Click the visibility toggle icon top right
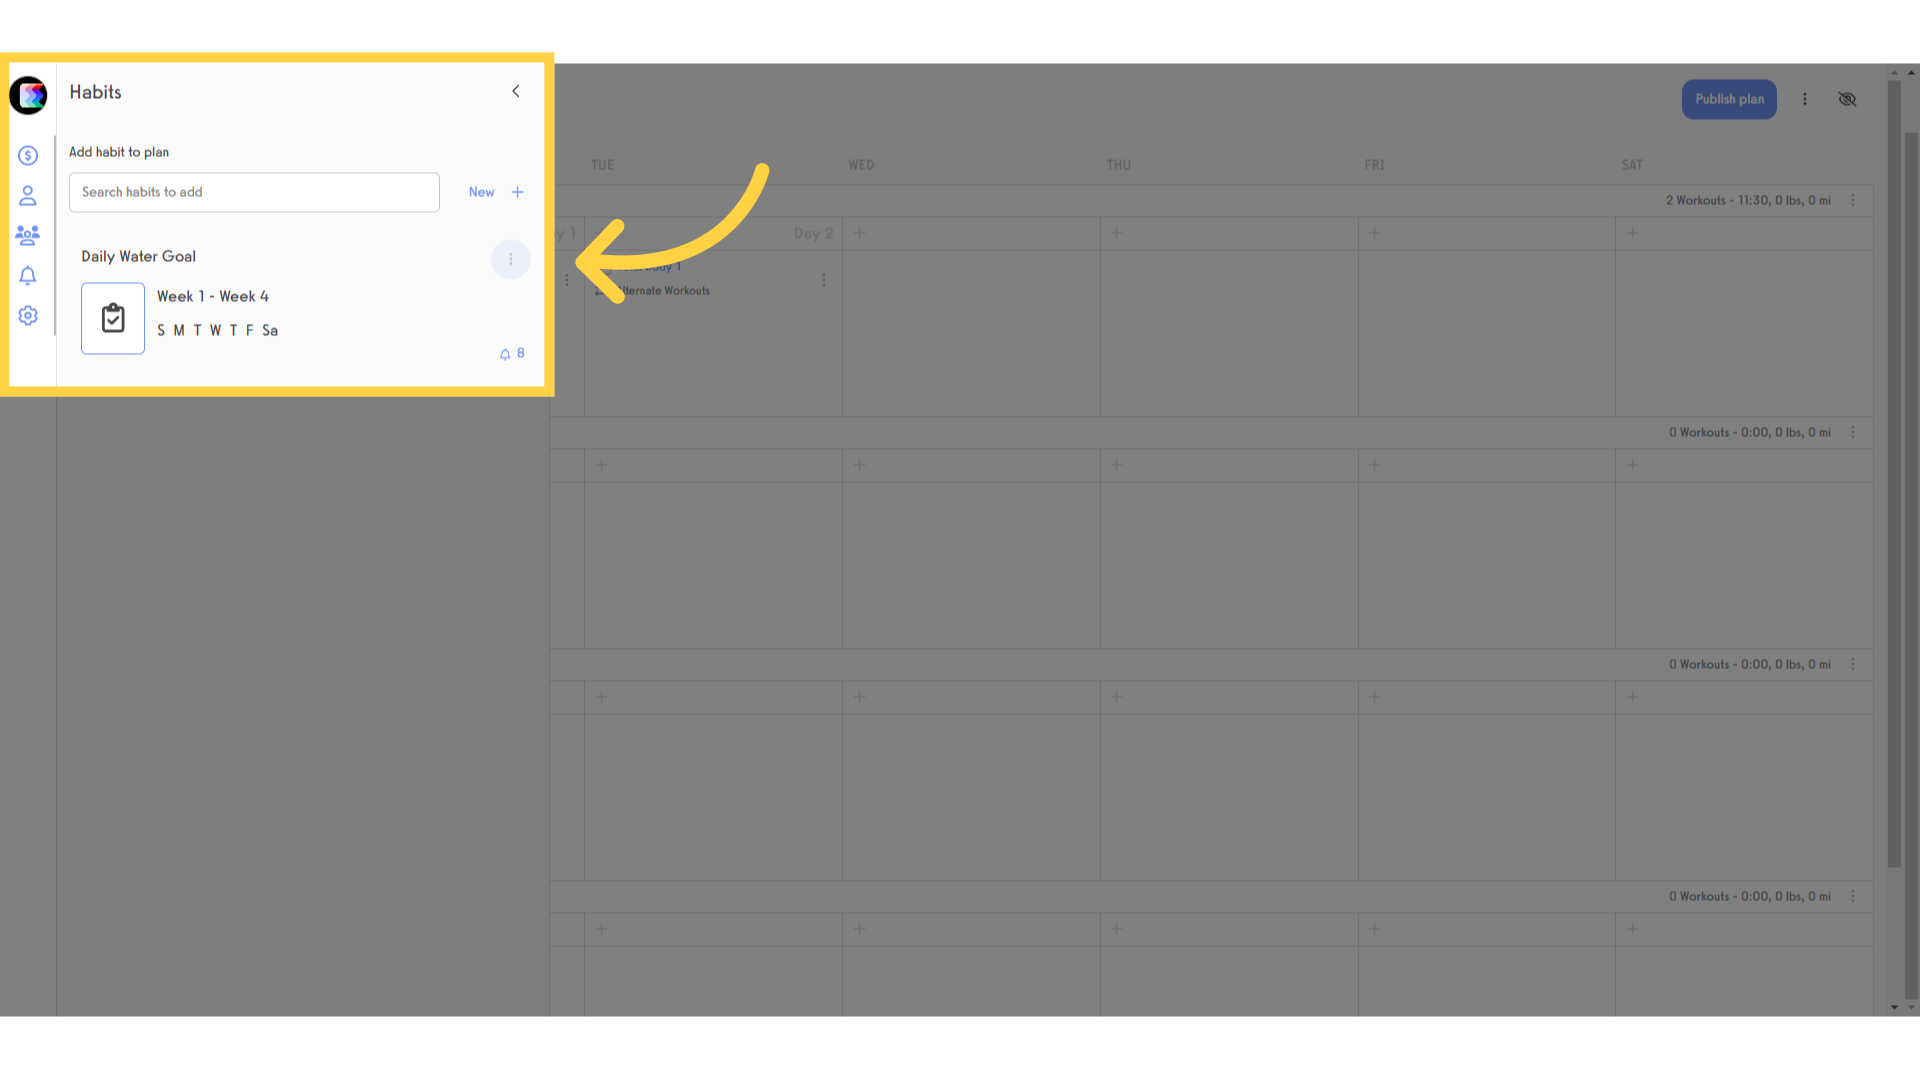Viewport: 1920px width, 1080px height. [1847, 99]
